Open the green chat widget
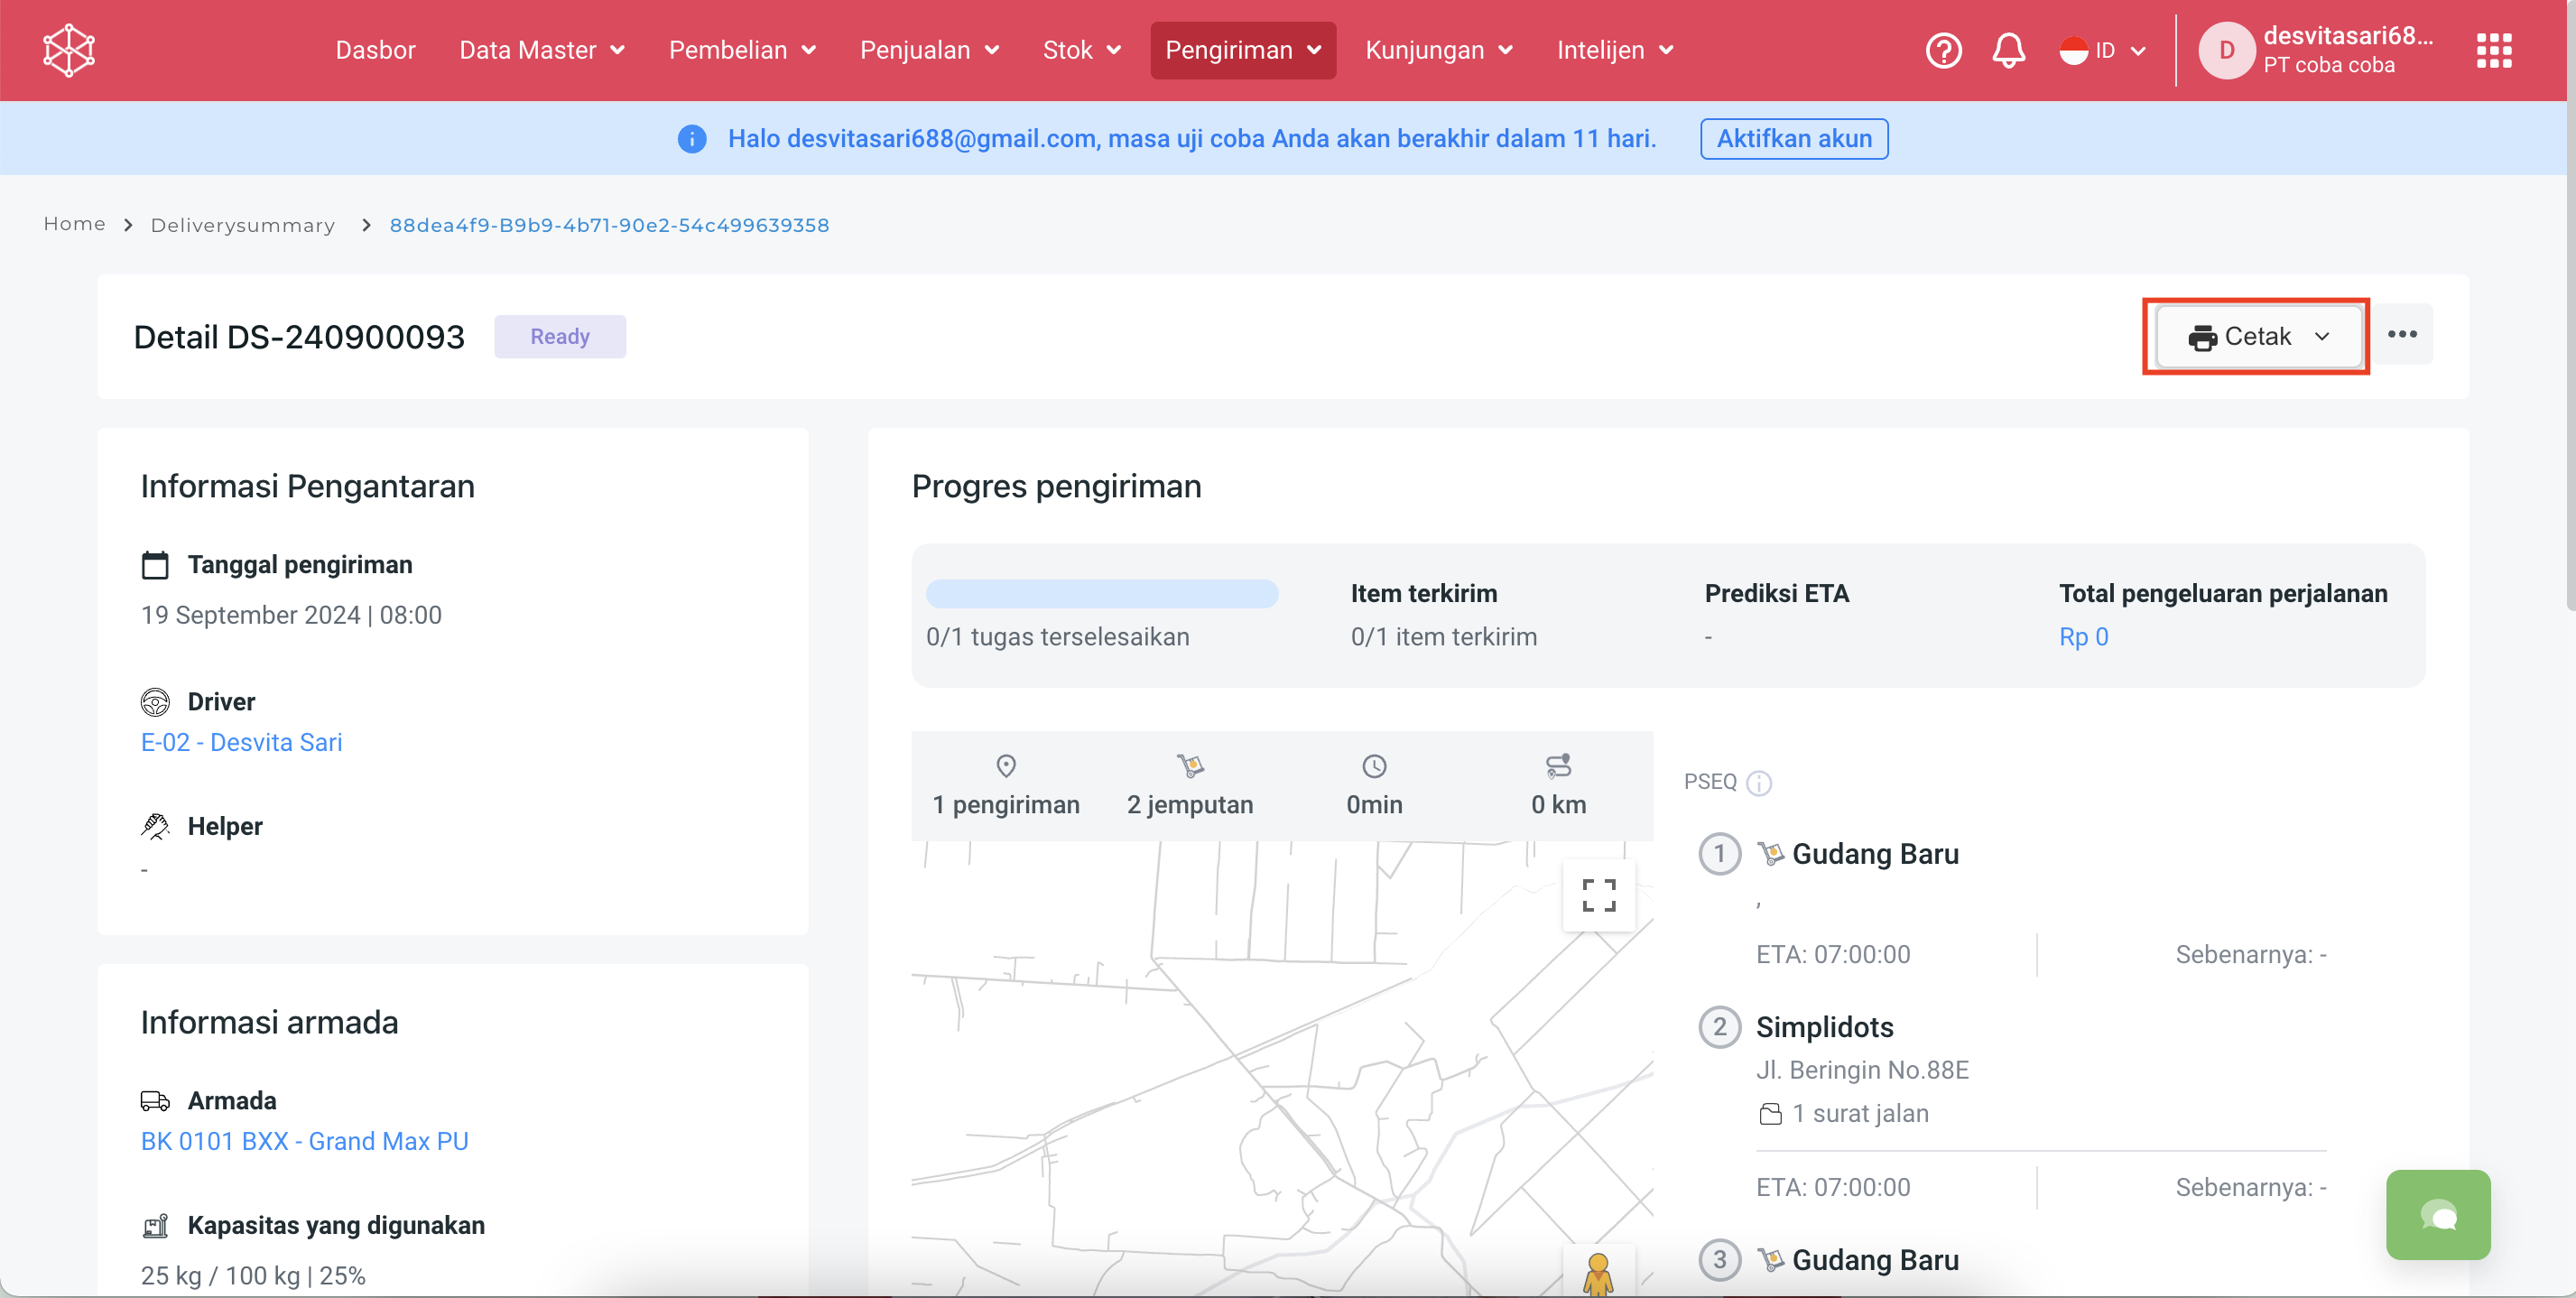Image resolution: width=2576 pixels, height=1298 pixels. click(x=2437, y=1215)
